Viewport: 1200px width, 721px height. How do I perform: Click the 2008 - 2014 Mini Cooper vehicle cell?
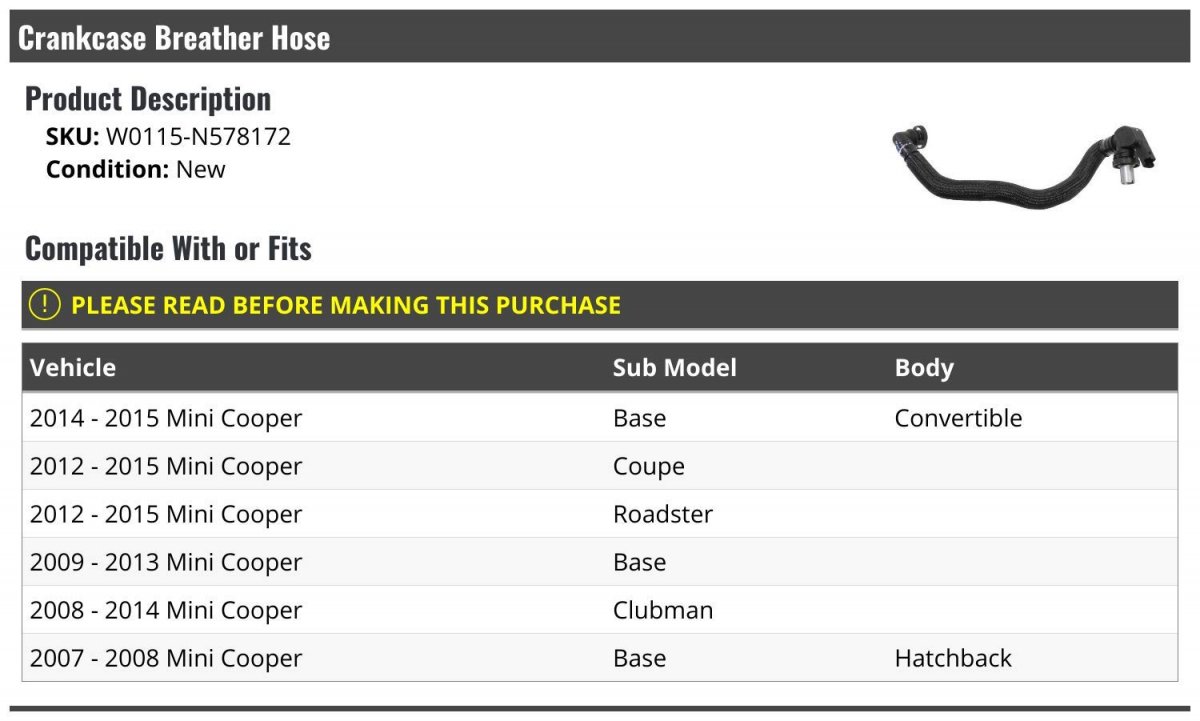tap(166, 610)
